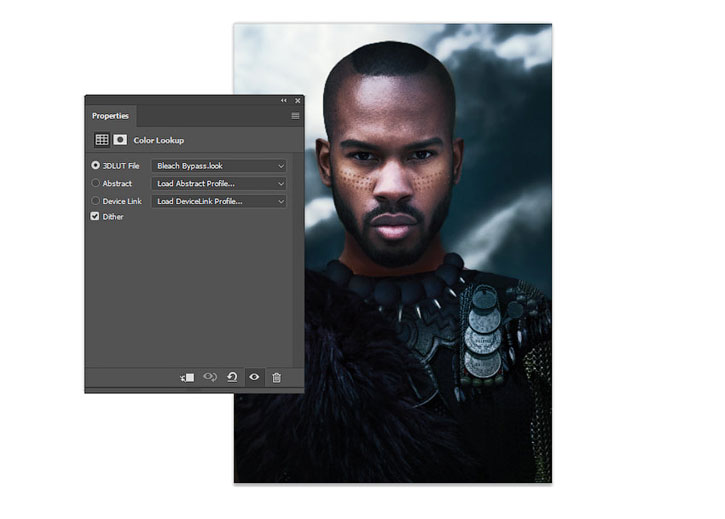725x519 pixels.
Task: Close the Properties panel
Action: [x=298, y=100]
